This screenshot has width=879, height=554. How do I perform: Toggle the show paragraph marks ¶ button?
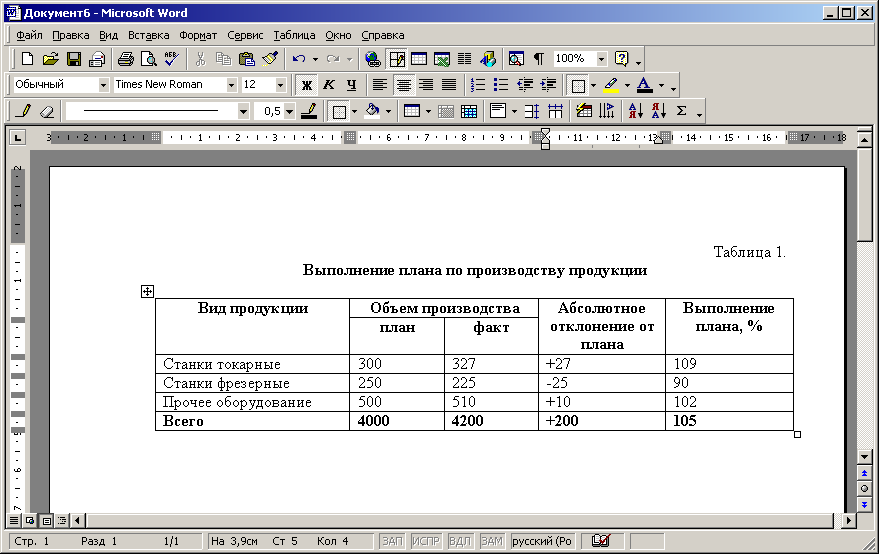539,58
